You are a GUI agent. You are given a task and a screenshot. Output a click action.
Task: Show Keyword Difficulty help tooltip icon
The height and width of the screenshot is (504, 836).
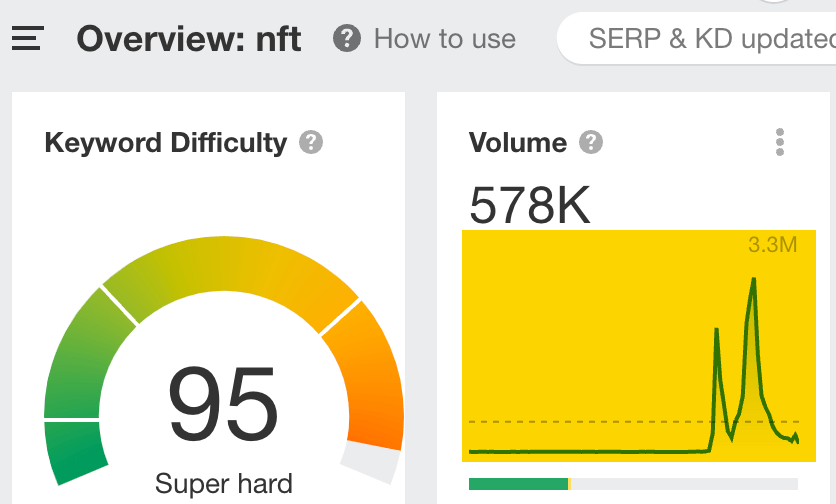pos(311,142)
